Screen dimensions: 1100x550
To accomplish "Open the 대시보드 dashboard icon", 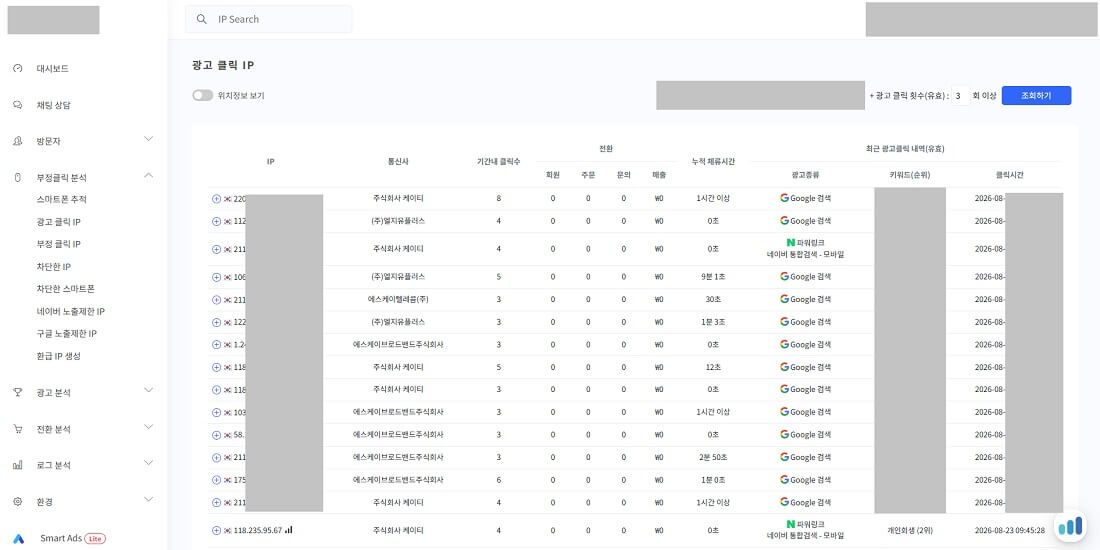I will coord(18,69).
